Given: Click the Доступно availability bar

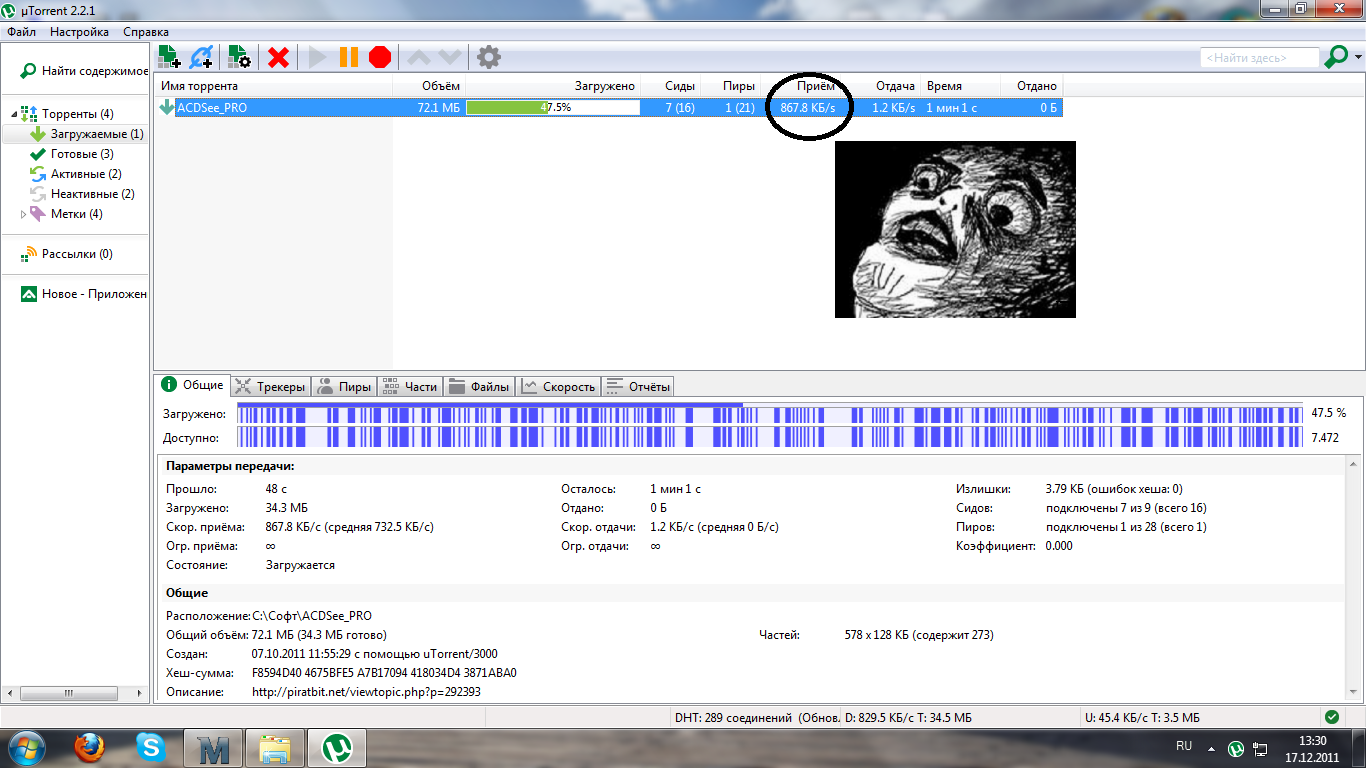Looking at the screenshot, I should click(771, 437).
